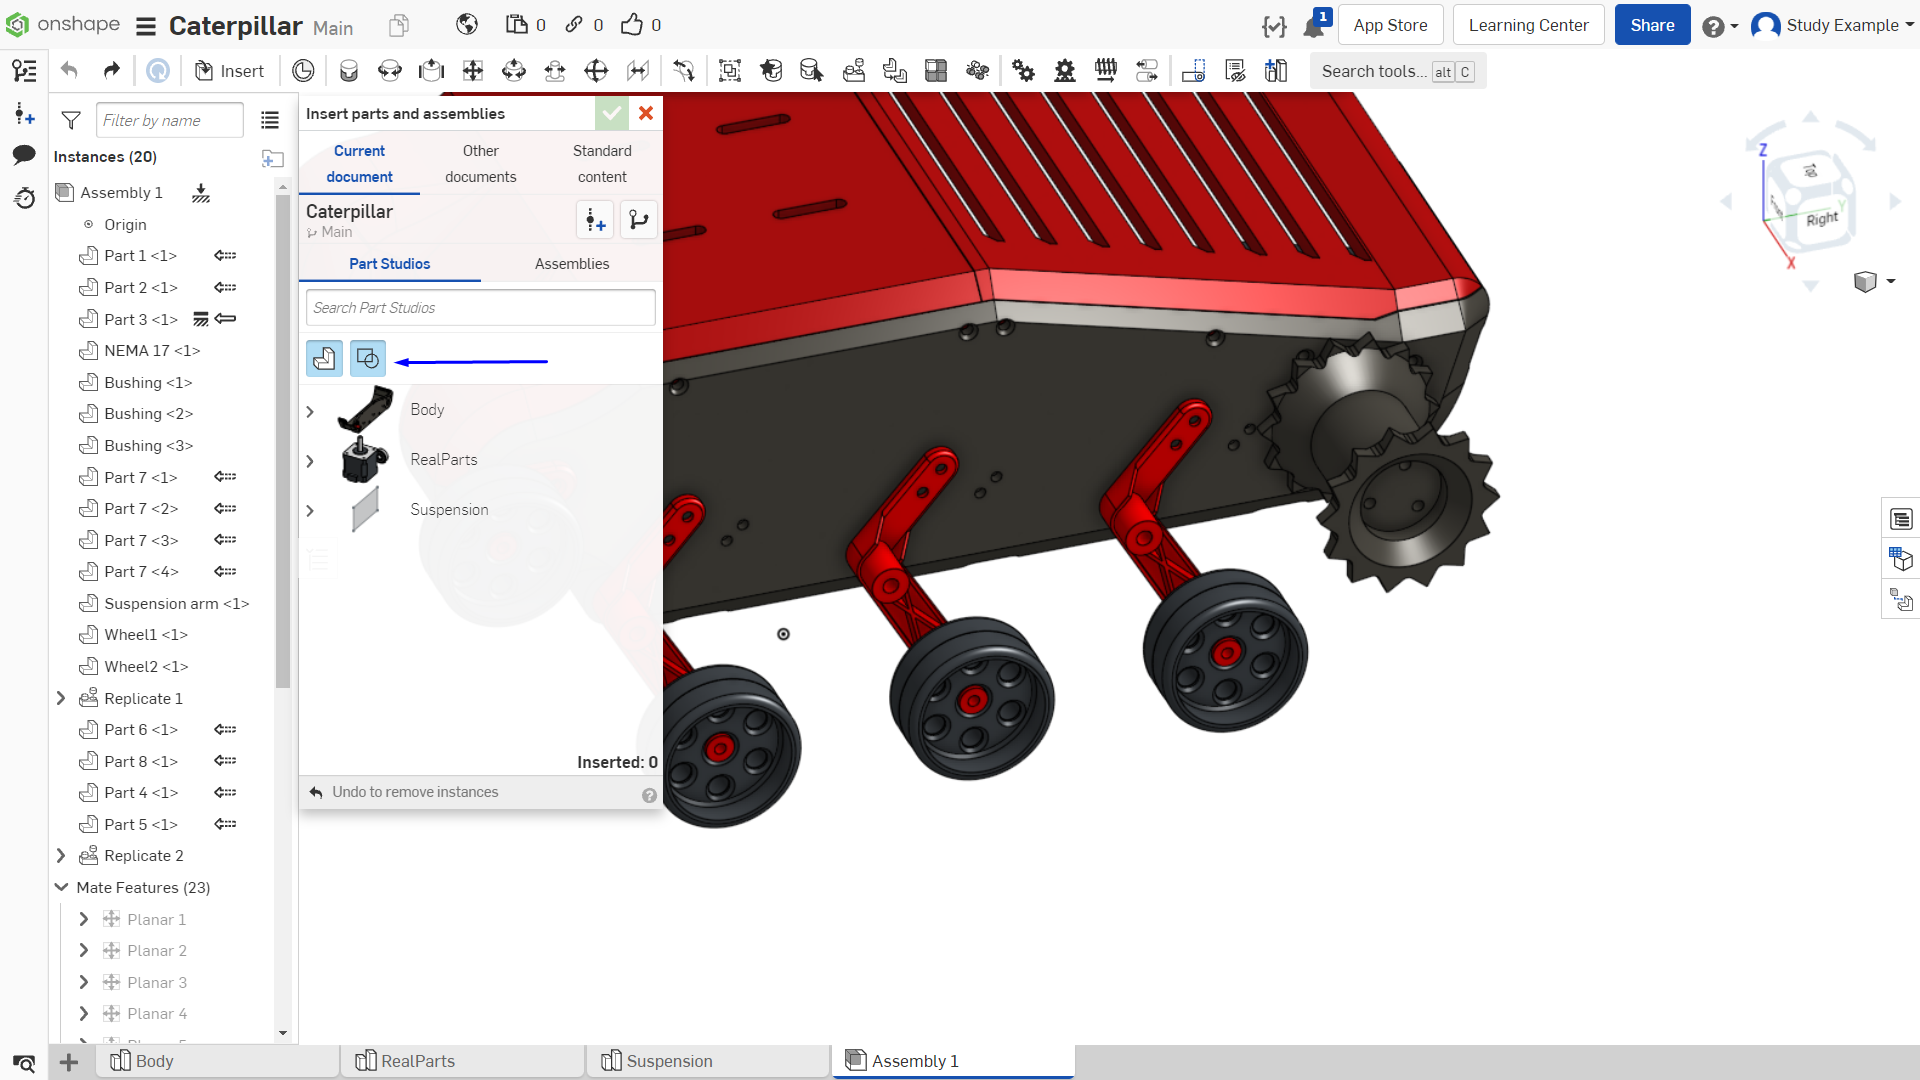Expand the Body part studio row
The image size is (1920, 1080).
point(310,412)
